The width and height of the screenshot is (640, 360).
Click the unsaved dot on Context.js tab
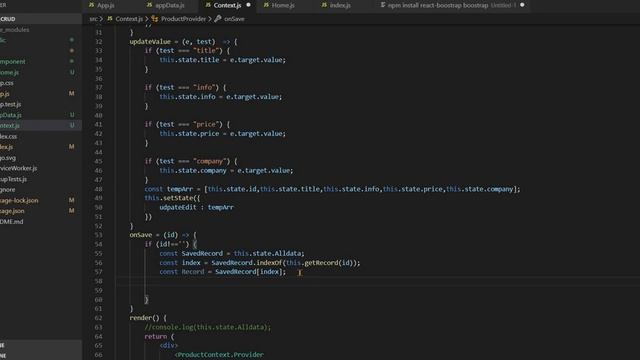(248, 5)
